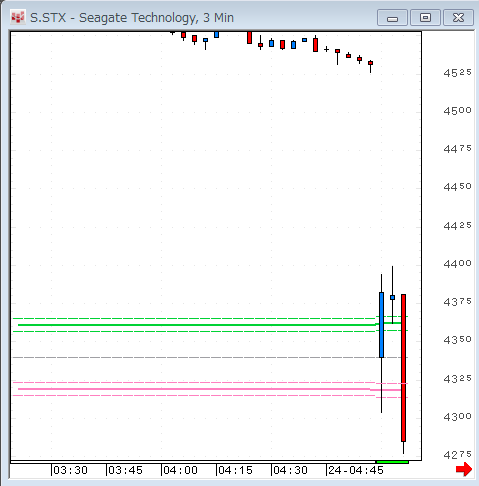The height and width of the screenshot is (486, 479).
Task: Minimize the S.STX chart window
Action: 392,18
